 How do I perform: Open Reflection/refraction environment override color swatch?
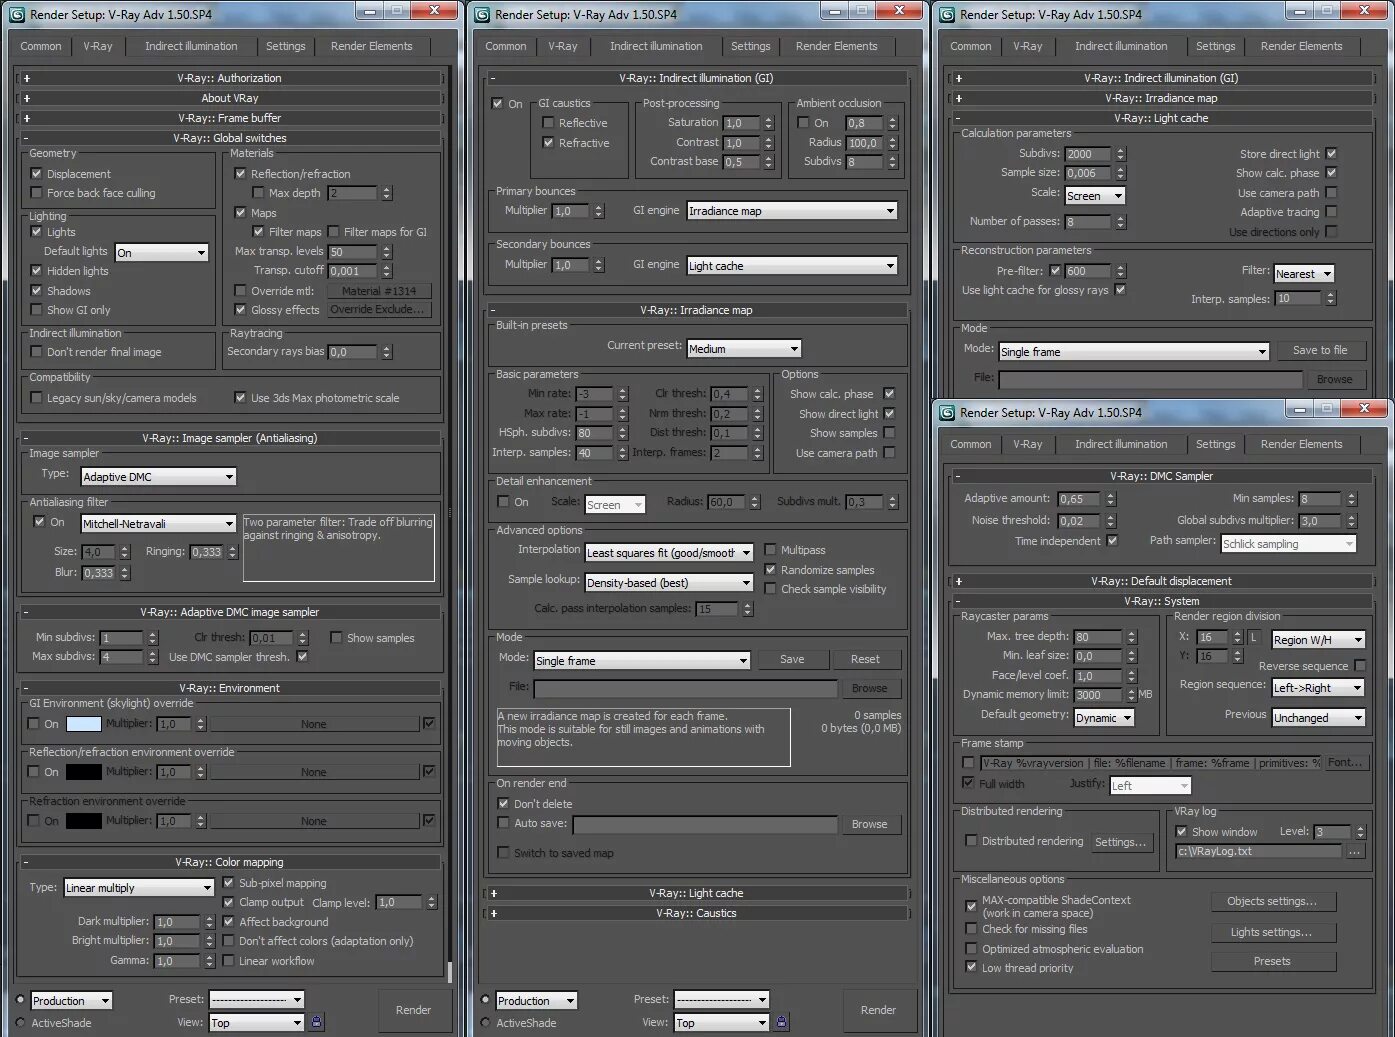(x=83, y=772)
